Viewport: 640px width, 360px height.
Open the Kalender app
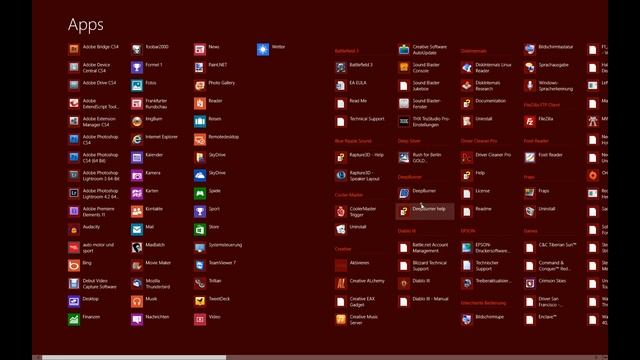(x=148, y=157)
